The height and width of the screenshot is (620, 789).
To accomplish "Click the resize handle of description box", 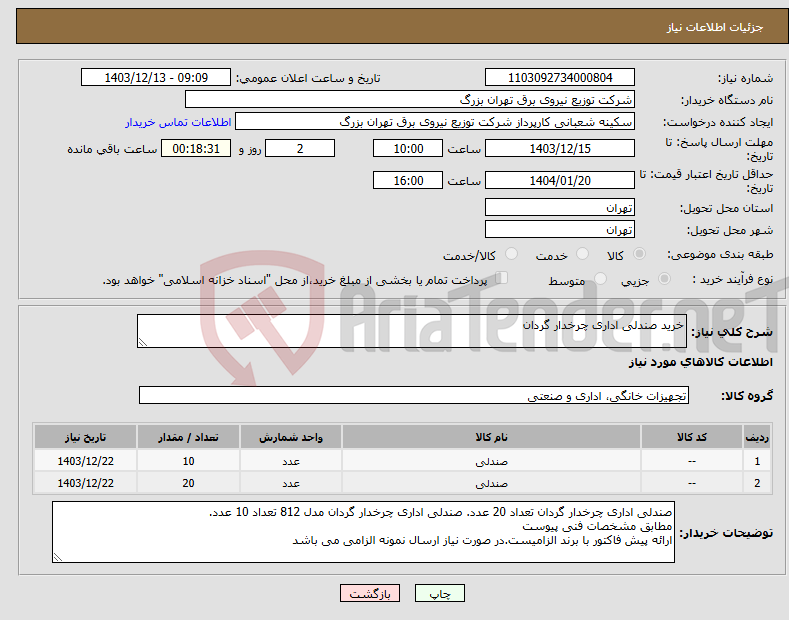I will click(143, 343).
